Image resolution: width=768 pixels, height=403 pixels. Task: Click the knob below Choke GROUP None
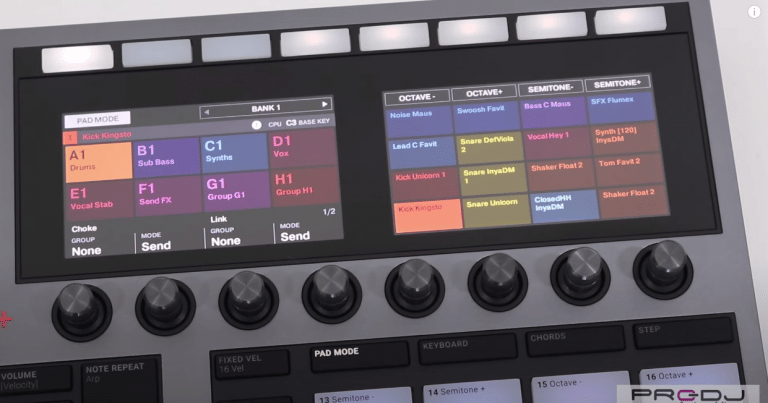[82, 312]
